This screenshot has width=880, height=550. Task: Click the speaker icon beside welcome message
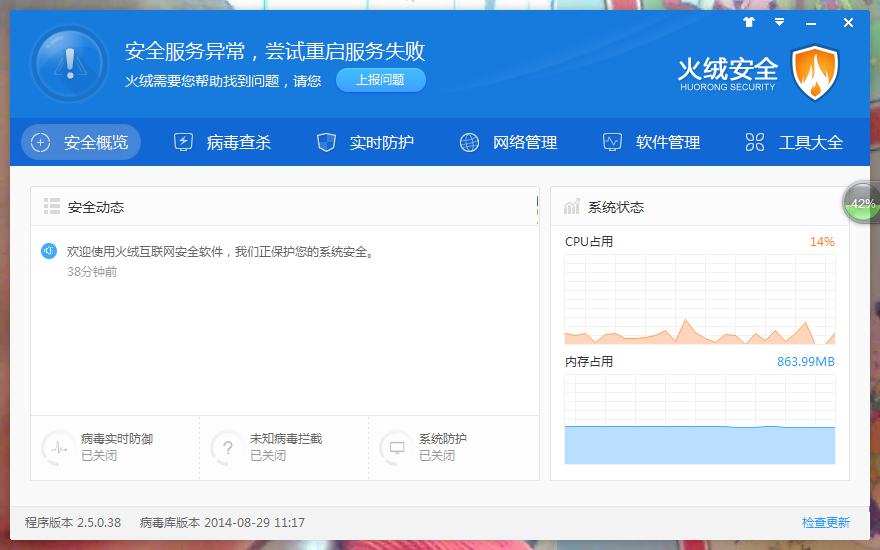tap(49, 251)
